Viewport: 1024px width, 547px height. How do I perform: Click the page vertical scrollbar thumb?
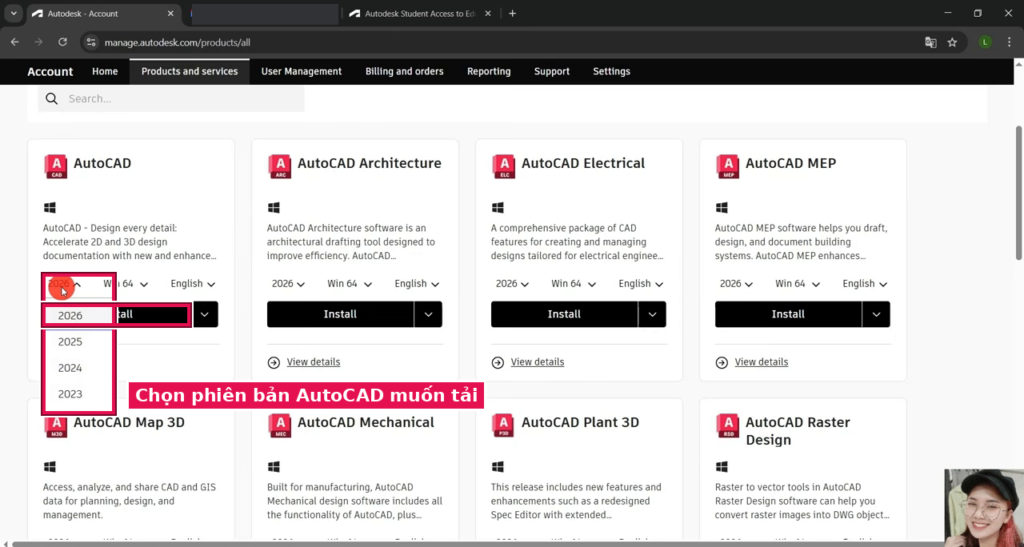(x=1019, y=193)
